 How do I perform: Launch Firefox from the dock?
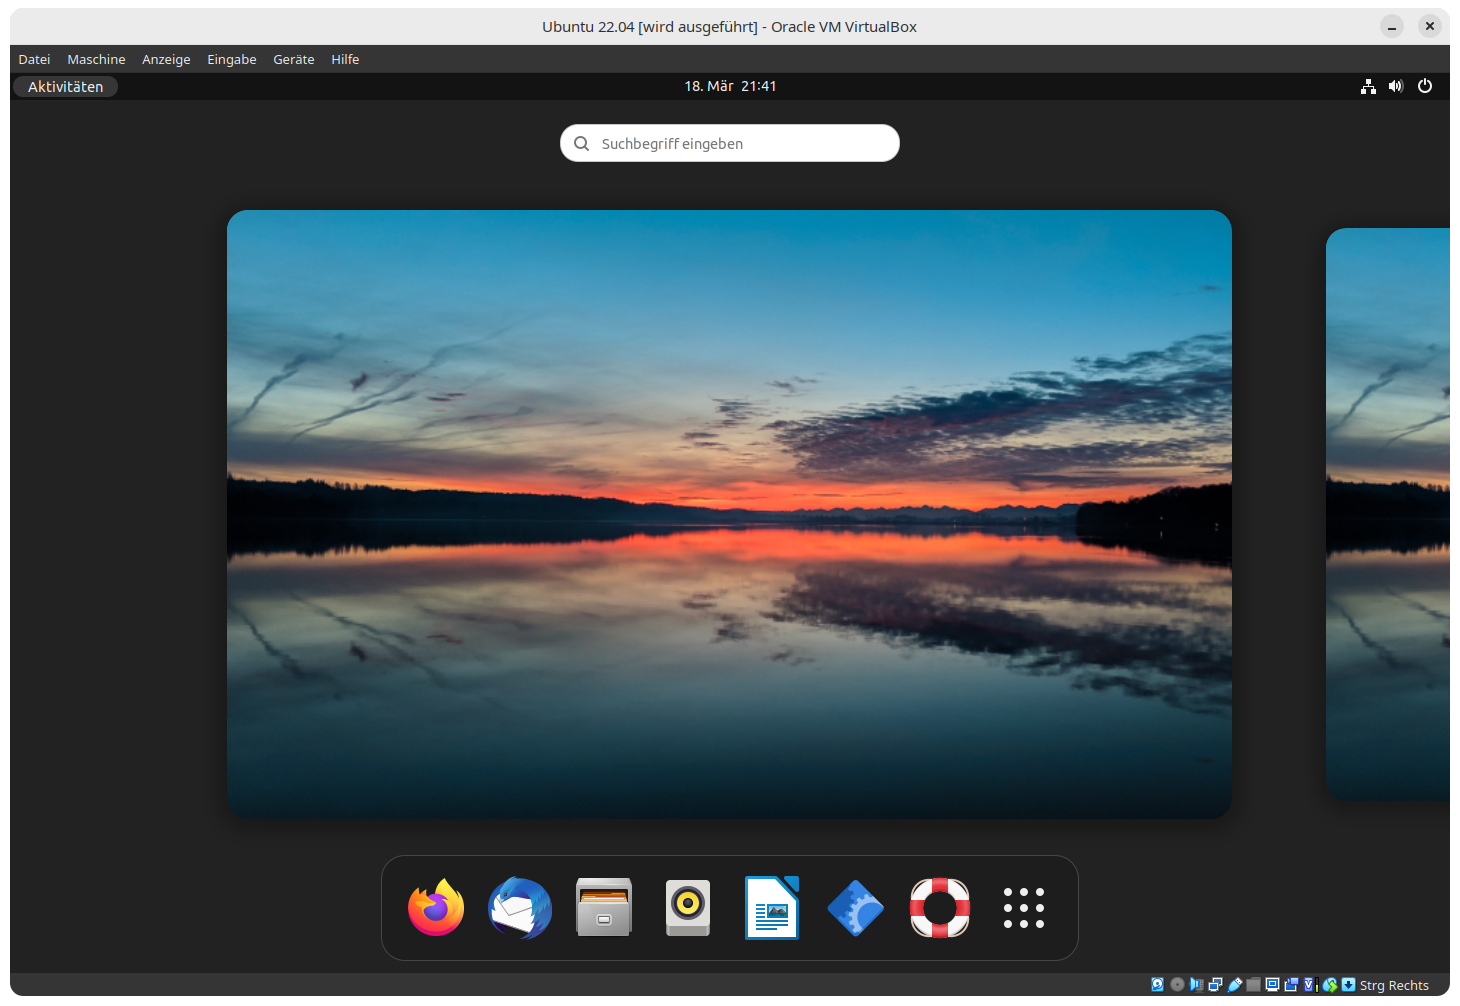click(436, 908)
